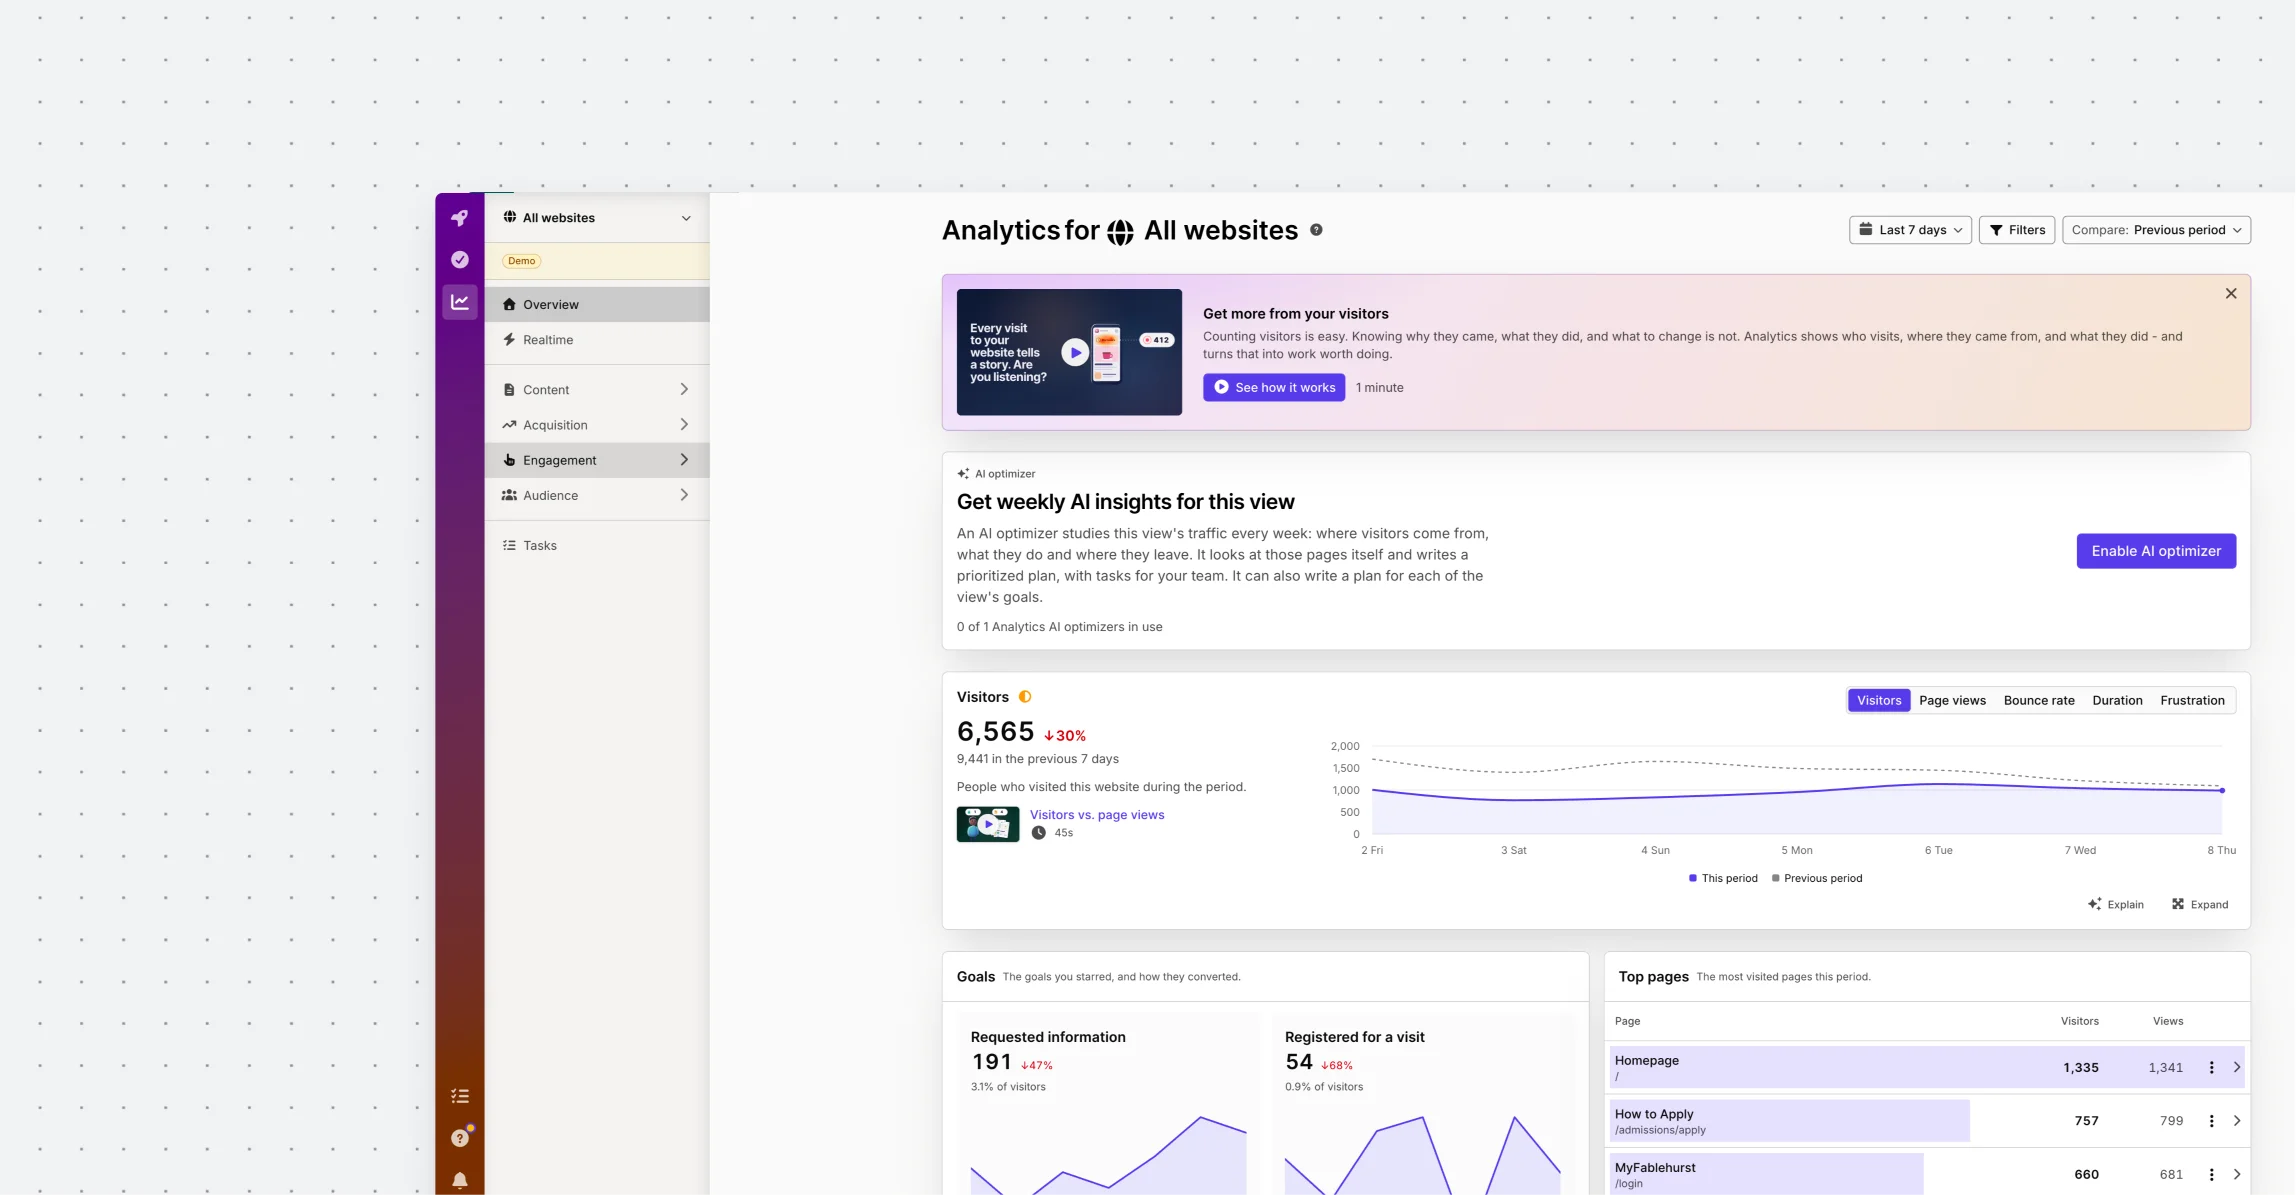This screenshot has height=1195, width=2296.
Task: Expand the Engagement menu section
Action: pos(597,460)
